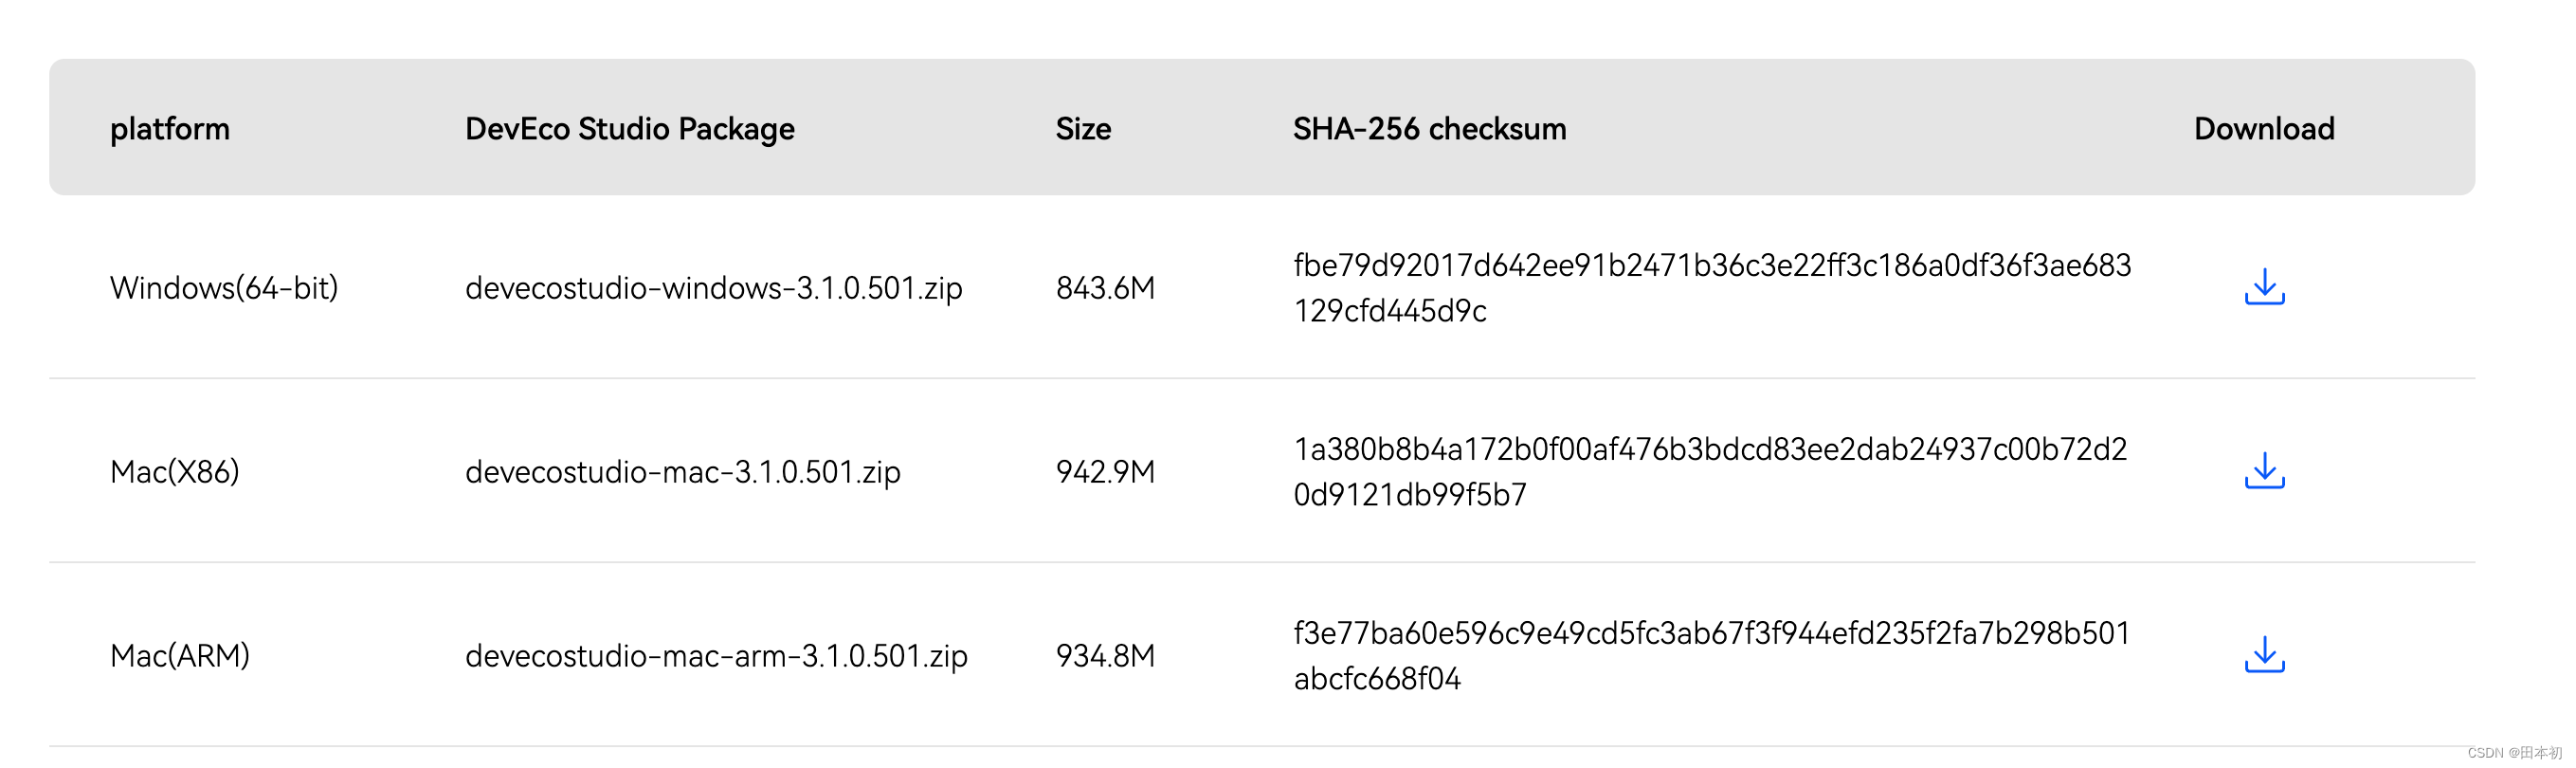
Task: Click the SHA-256 checksum header
Action: coord(1429,129)
